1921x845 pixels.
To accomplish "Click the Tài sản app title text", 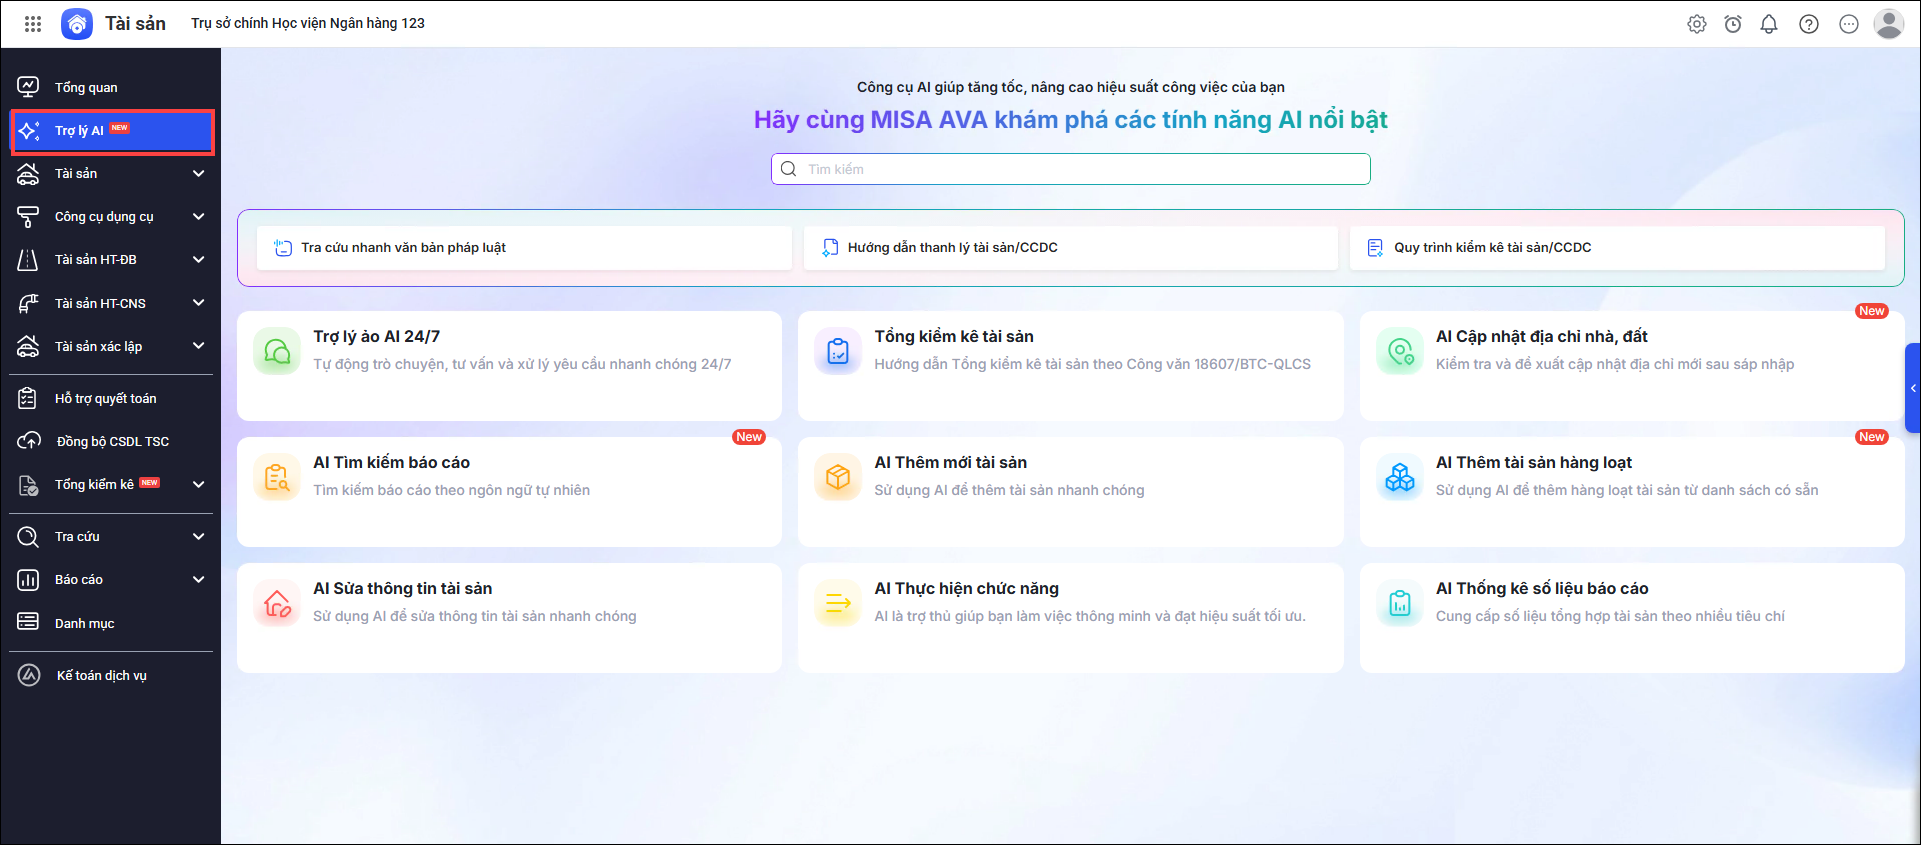I will [x=136, y=23].
